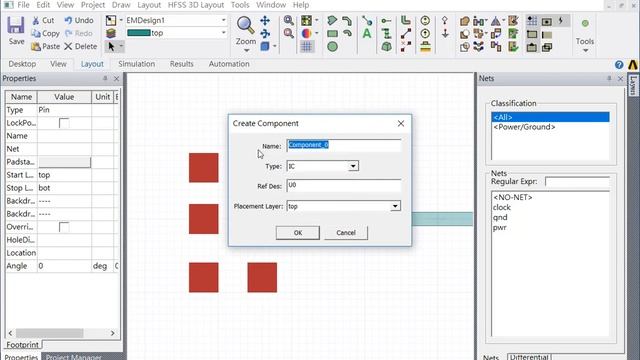Click the lightning bolt icon
The width and height of the screenshot is (640, 360).
[x=561, y=20]
